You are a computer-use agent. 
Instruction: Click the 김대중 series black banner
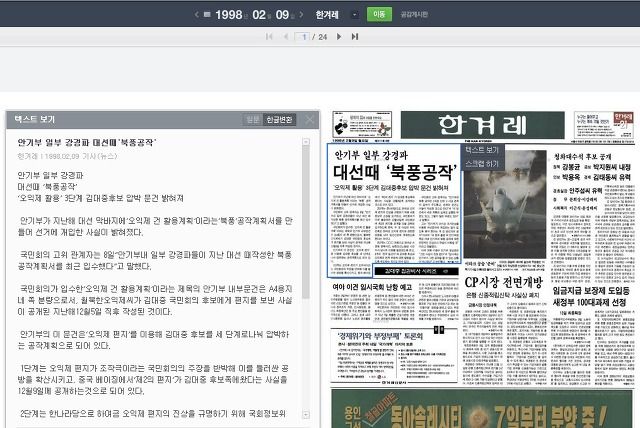point(416,271)
